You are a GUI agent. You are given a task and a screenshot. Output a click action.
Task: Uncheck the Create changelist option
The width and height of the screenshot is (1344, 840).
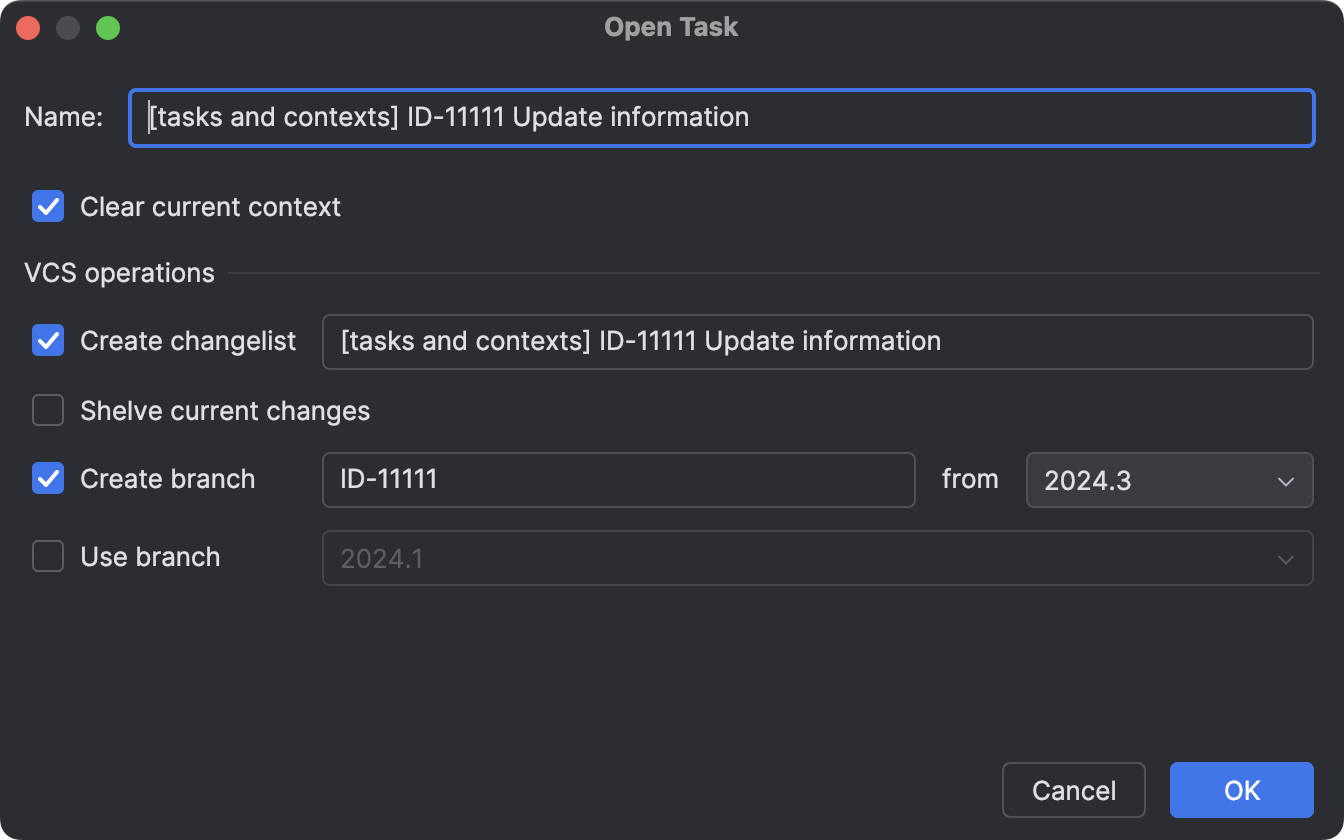(47, 341)
